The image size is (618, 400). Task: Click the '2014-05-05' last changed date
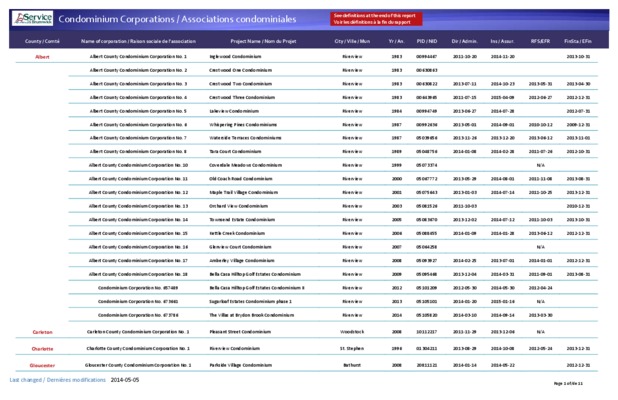[x=125, y=380]
